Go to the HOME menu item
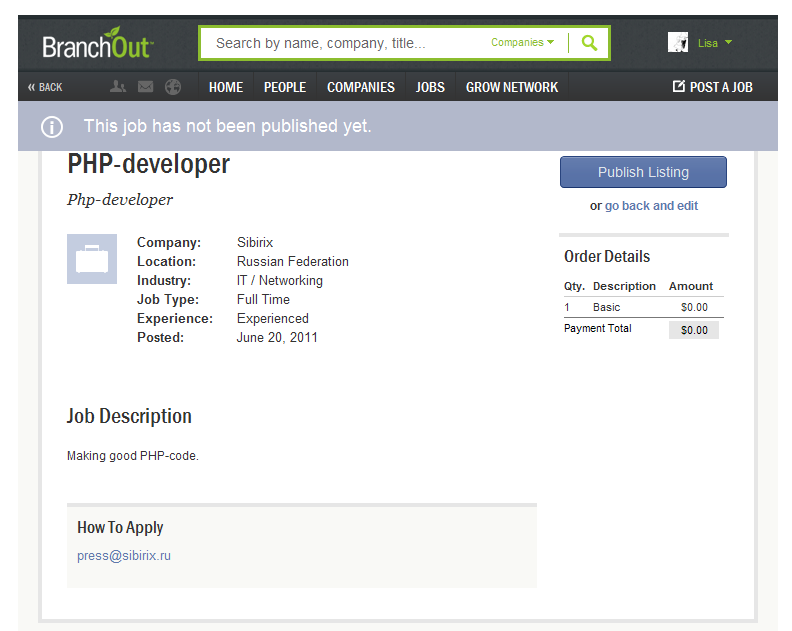The width and height of the screenshot is (792, 631). pyautogui.click(x=226, y=87)
